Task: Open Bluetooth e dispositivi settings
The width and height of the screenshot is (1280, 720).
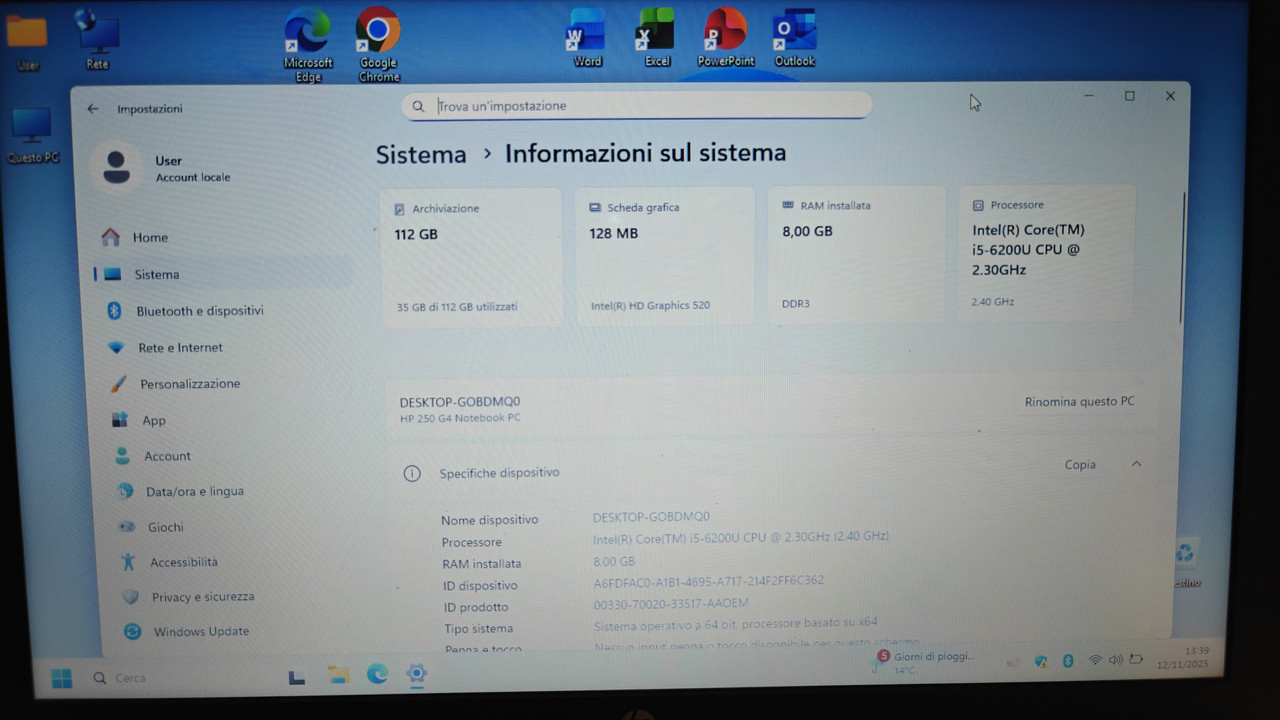Action: point(199,311)
